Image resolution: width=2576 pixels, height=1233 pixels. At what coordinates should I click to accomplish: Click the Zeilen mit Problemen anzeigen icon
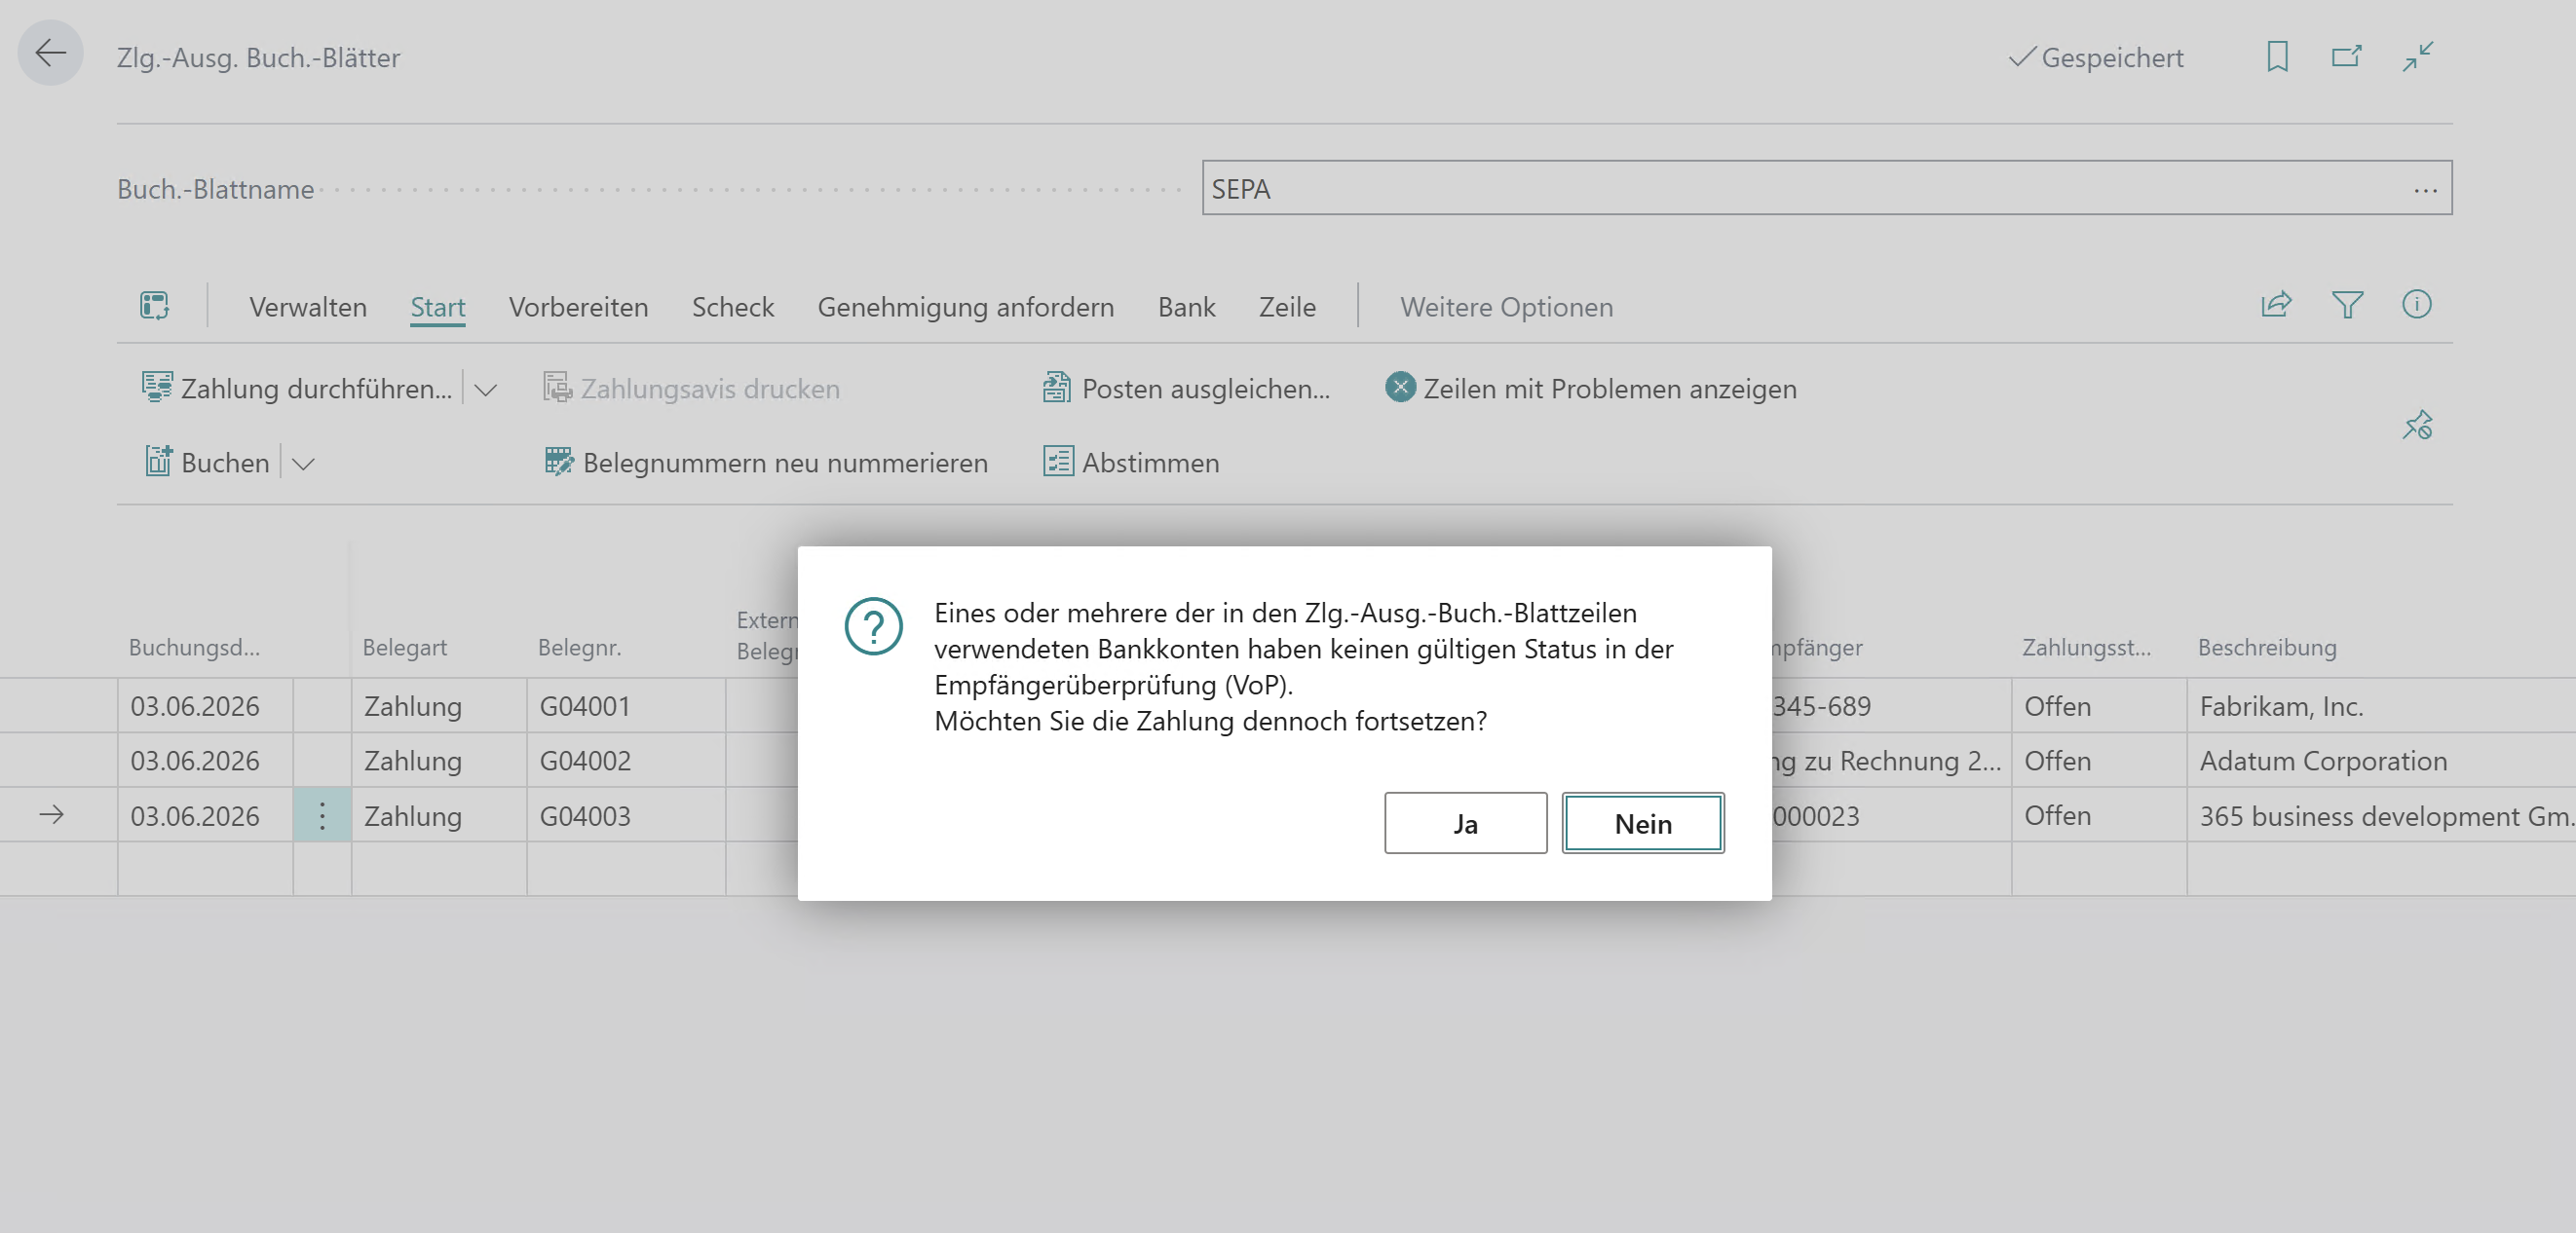click(x=1399, y=388)
